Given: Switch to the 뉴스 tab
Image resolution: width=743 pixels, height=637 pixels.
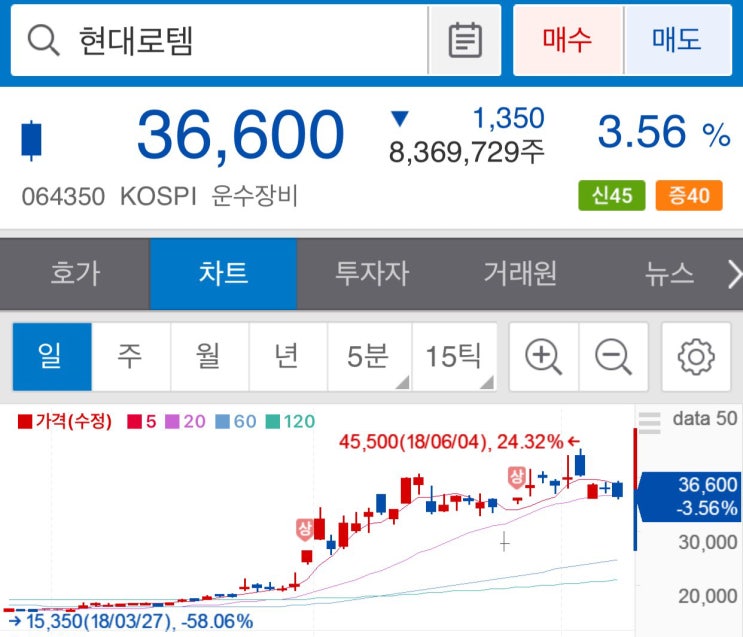Looking at the screenshot, I should coord(668,274).
